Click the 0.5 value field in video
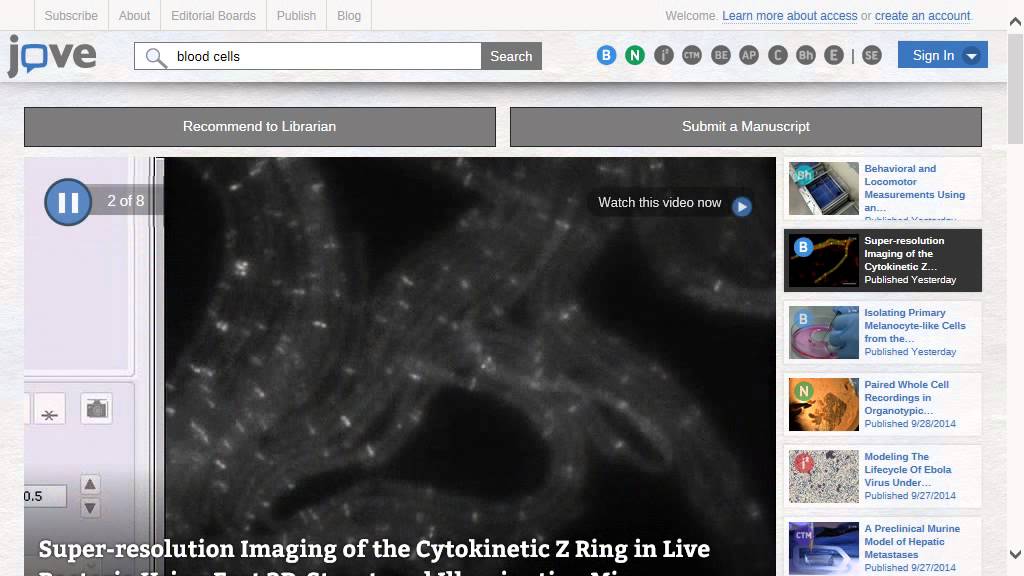The width and height of the screenshot is (1024, 576). tap(45, 496)
